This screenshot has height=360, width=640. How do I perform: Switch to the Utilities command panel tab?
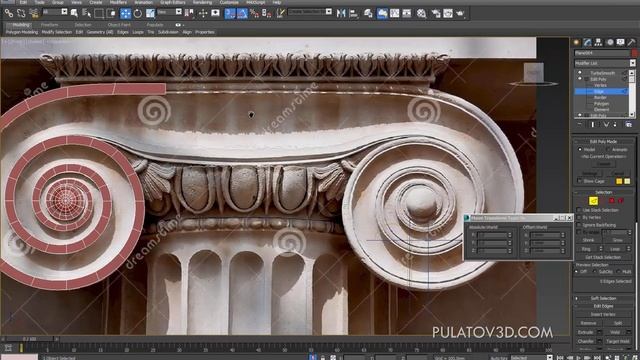[631, 42]
